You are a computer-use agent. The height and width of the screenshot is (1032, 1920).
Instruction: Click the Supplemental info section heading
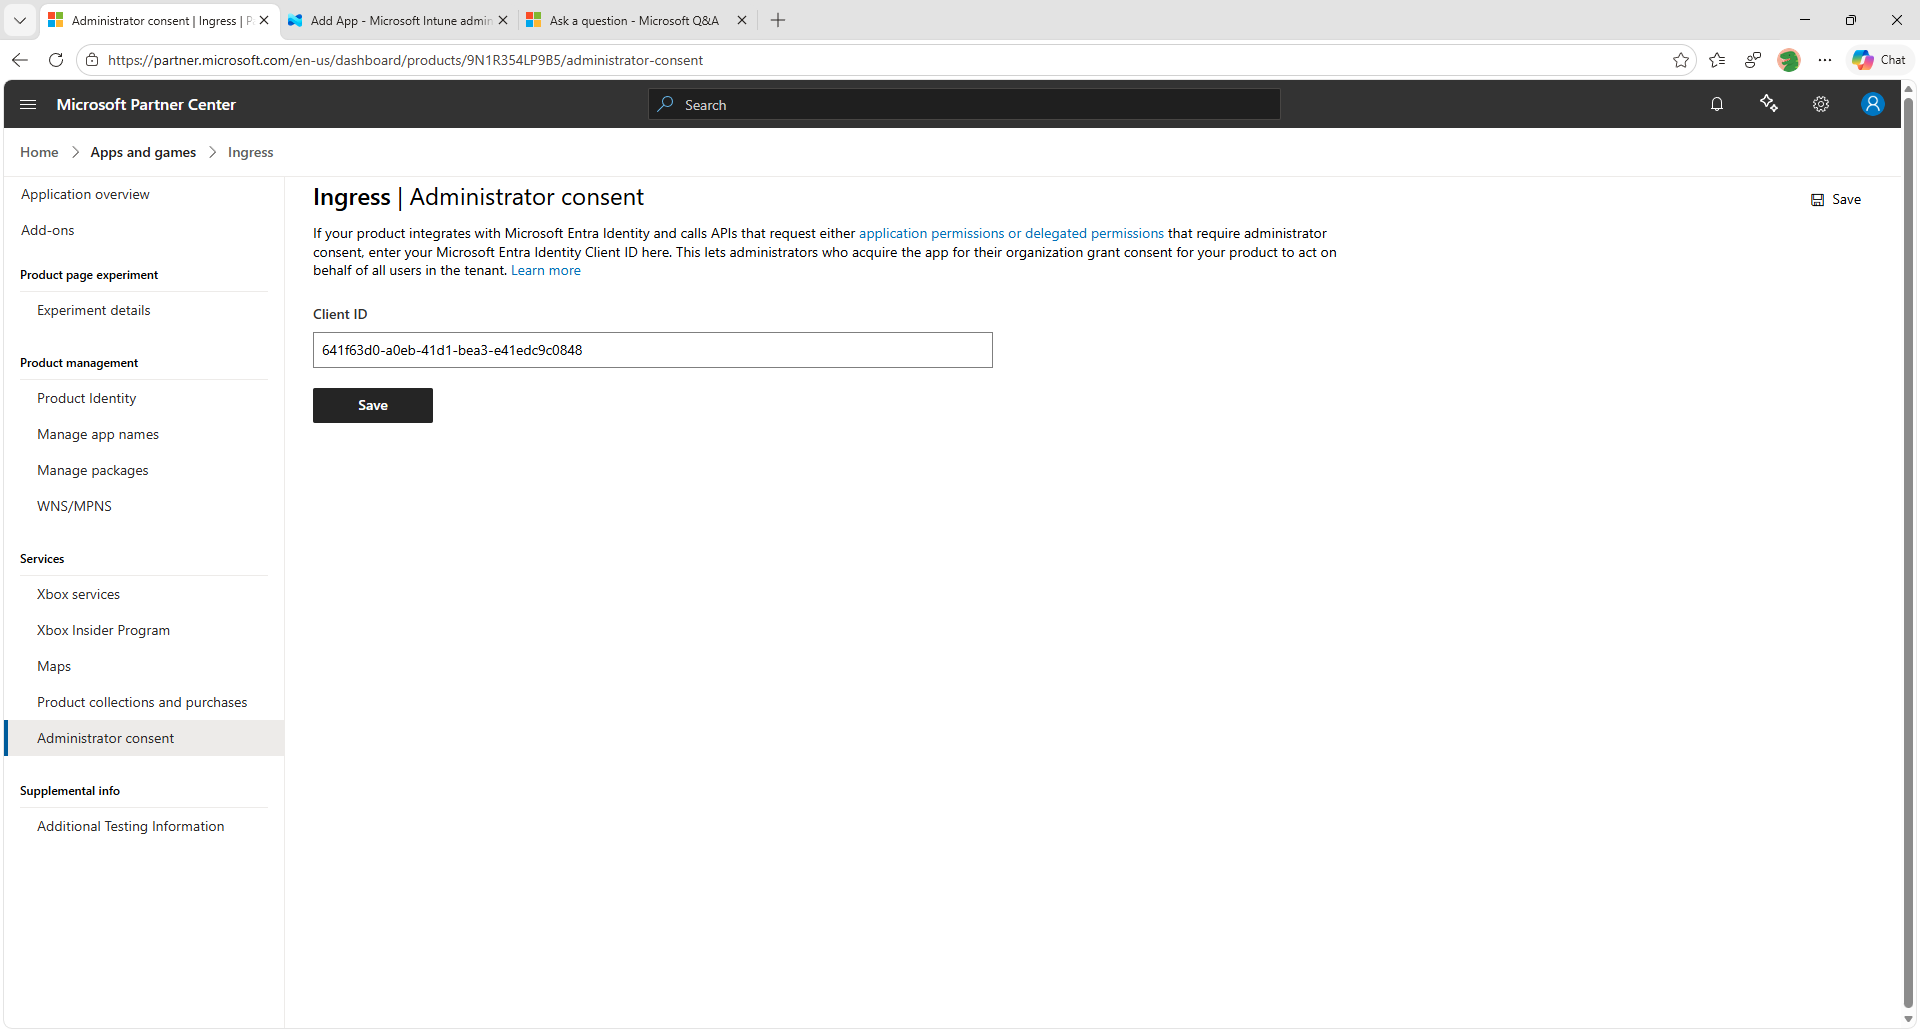70,791
